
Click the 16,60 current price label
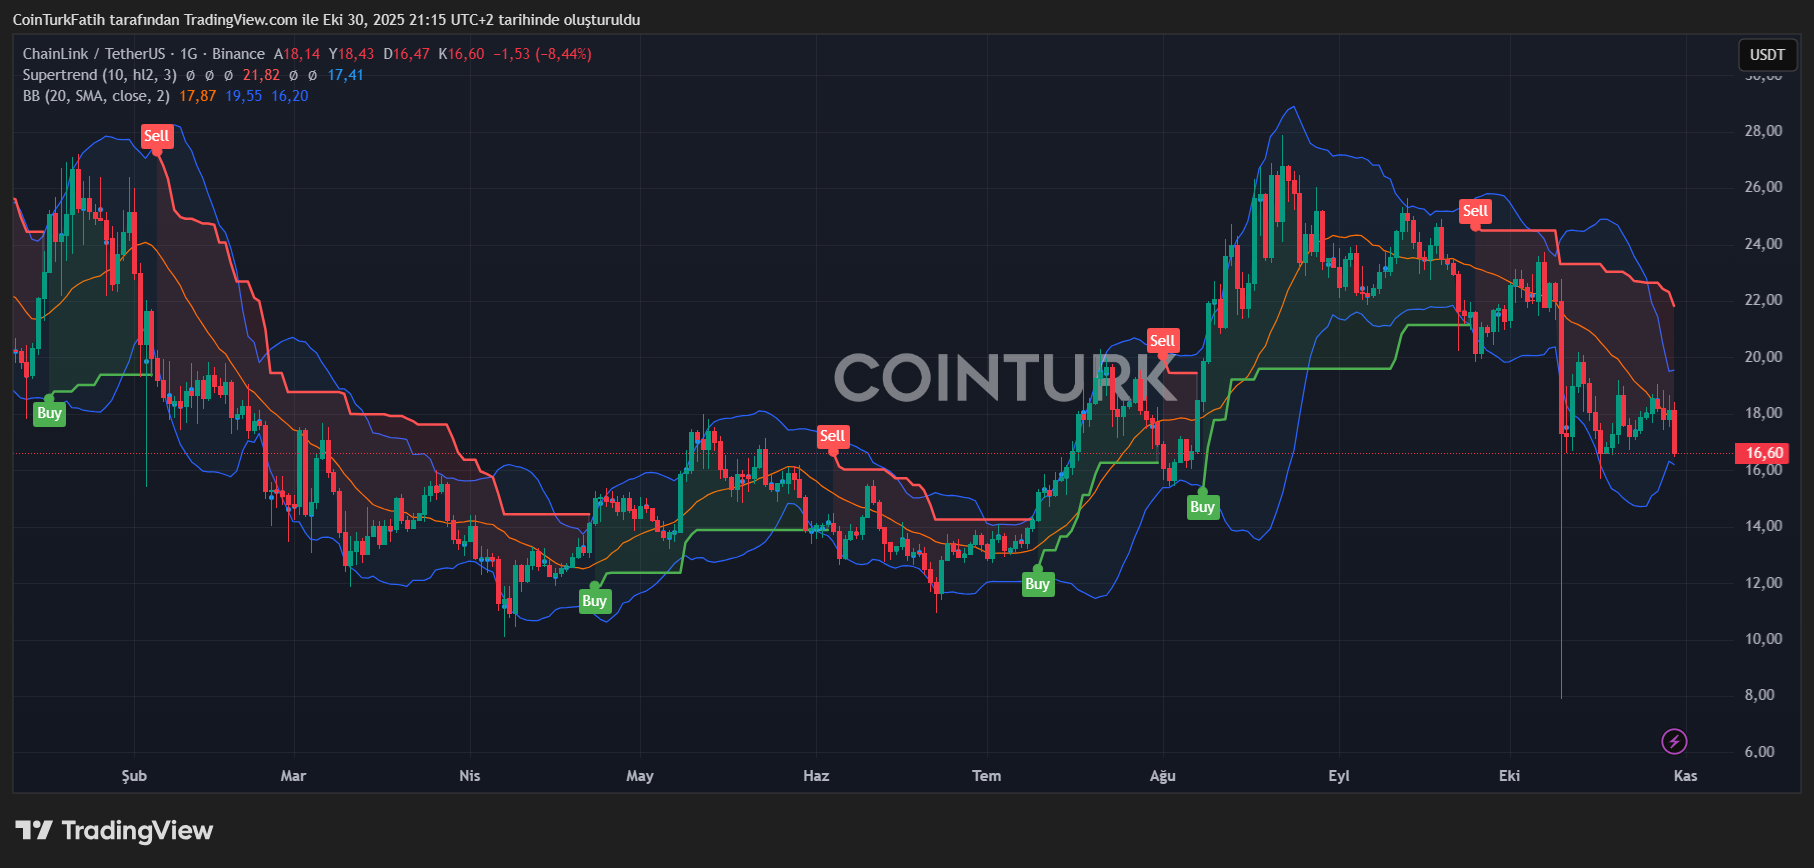(x=1764, y=453)
